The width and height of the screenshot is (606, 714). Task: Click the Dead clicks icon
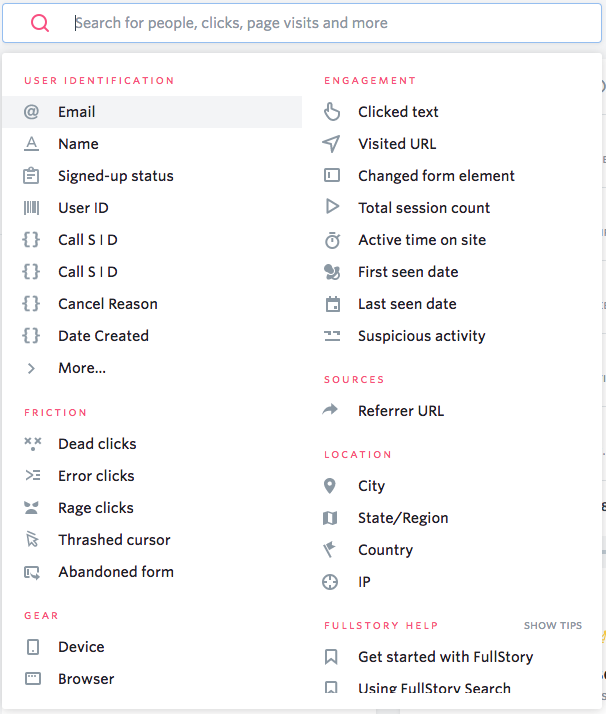pos(32,444)
